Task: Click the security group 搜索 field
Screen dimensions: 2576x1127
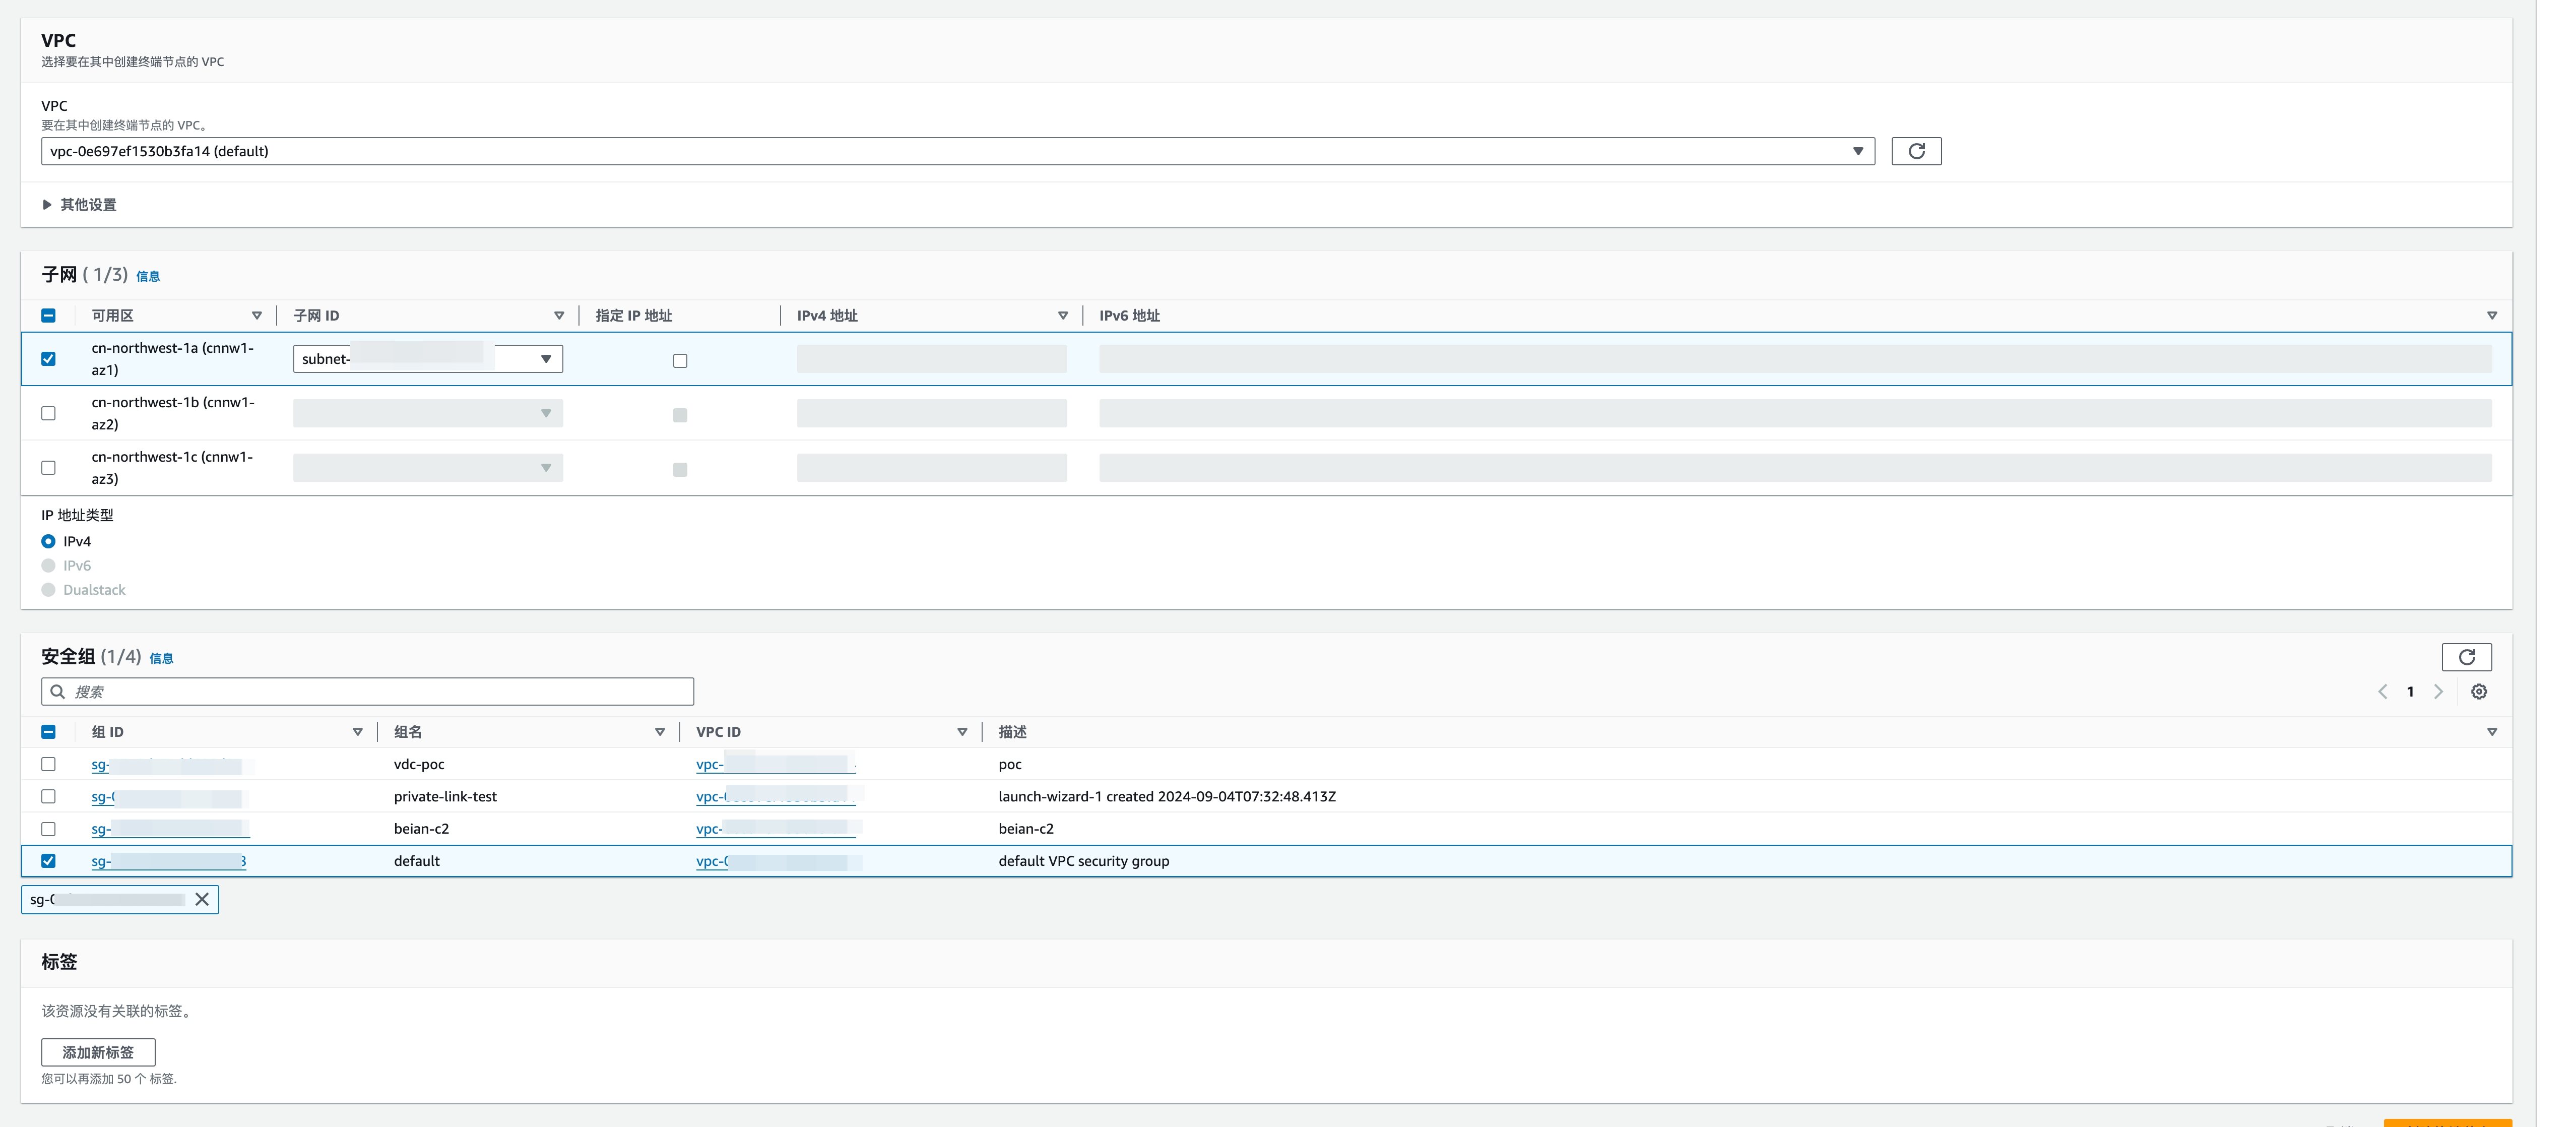Action: tap(367, 692)
